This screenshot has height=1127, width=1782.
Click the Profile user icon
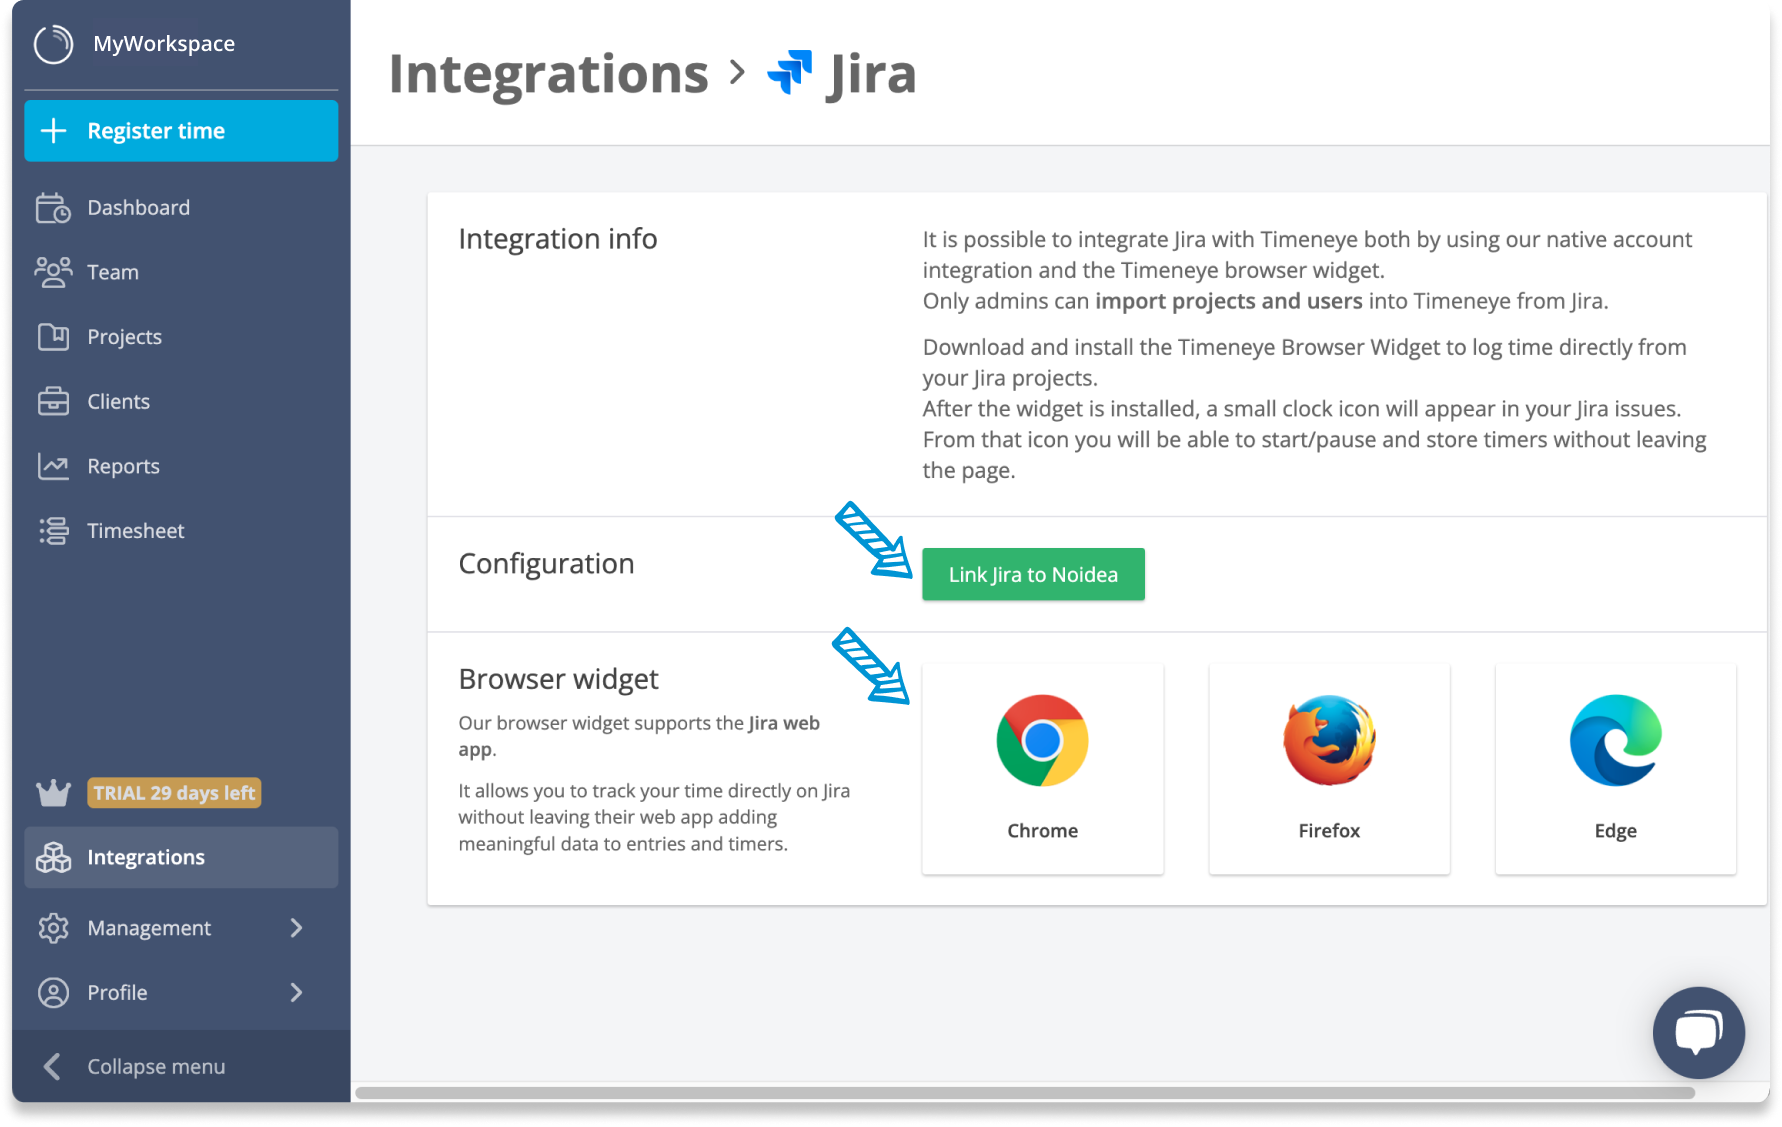click(53, 993)
